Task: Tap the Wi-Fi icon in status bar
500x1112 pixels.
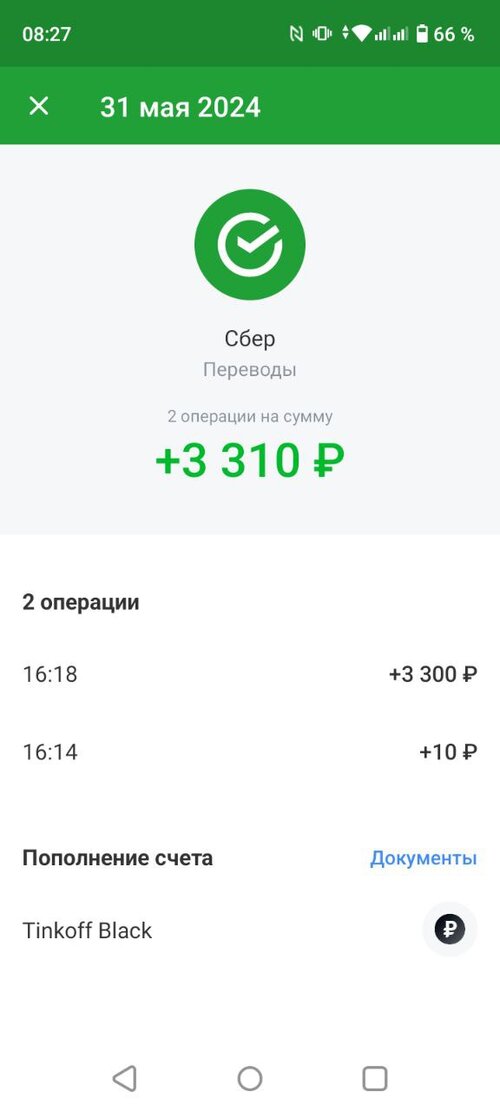Action: [x=362, y=33]
